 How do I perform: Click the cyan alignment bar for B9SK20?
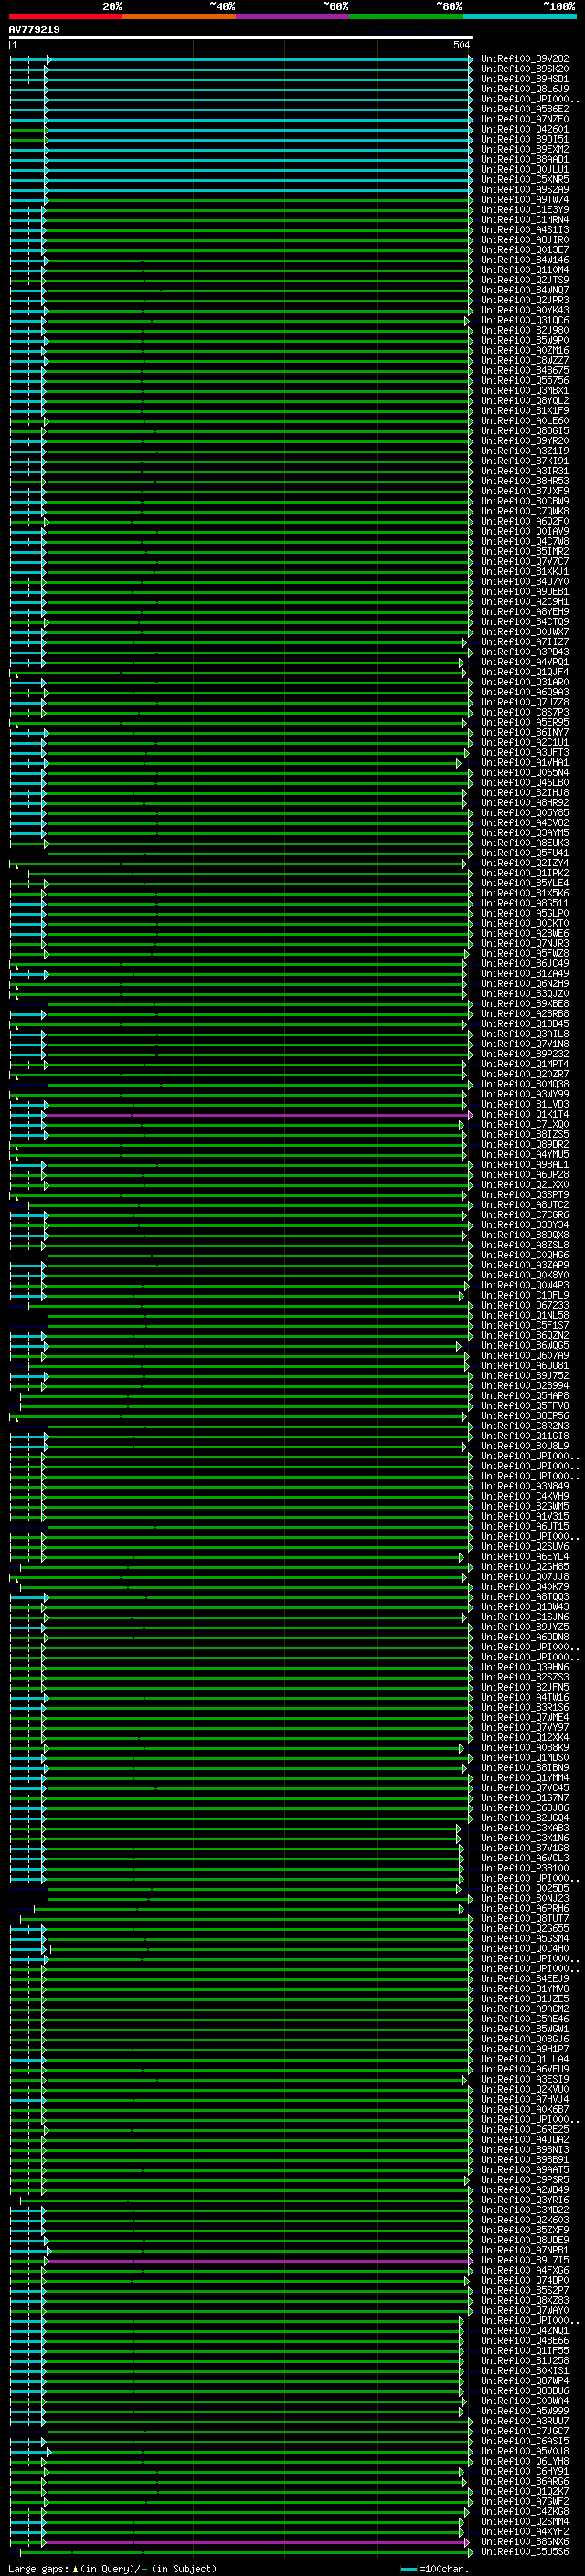pyautogui.click(x=258, y=69)
